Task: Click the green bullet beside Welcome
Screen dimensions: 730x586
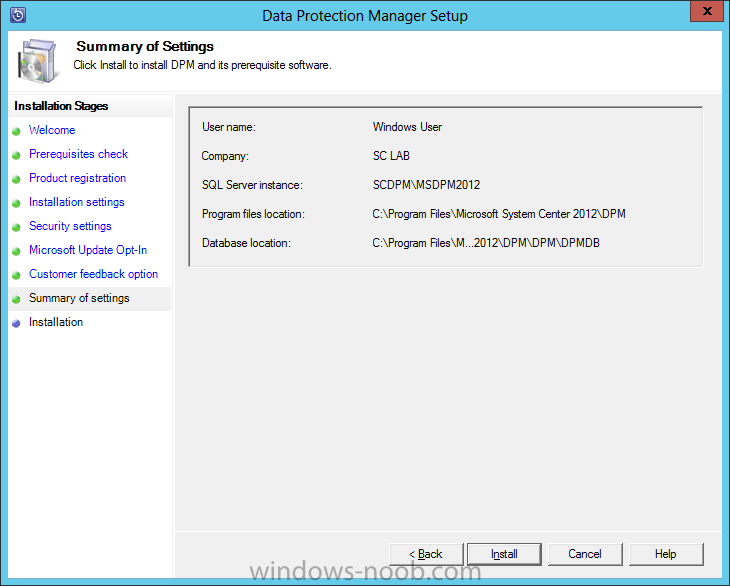Action: [x=16, y=131]
